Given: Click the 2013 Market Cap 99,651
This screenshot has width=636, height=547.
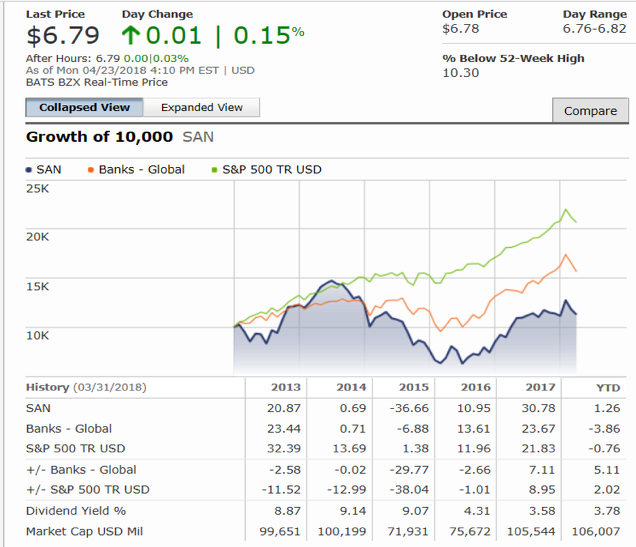Looking at the screenshot, I should point(280,532).
